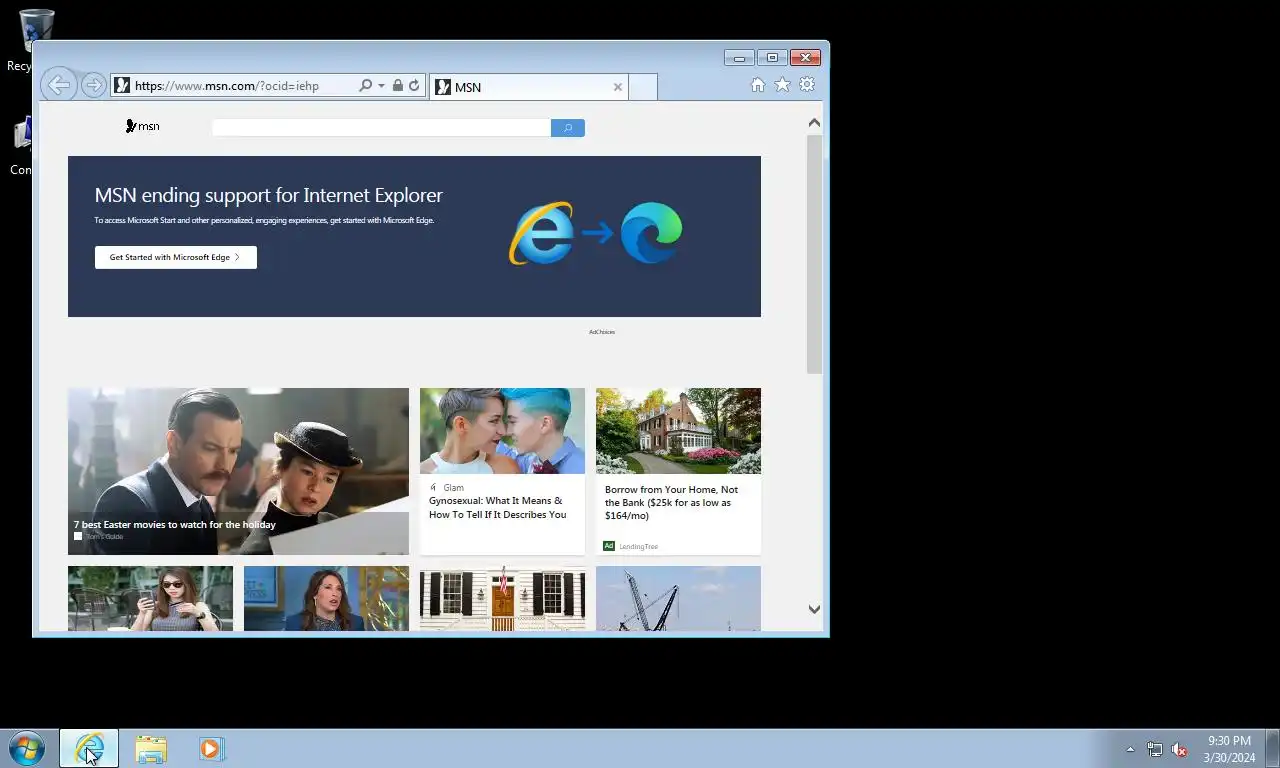Click Internet Explorer taskbar icon
The image size is (1280, 768).
click(89, 748)
